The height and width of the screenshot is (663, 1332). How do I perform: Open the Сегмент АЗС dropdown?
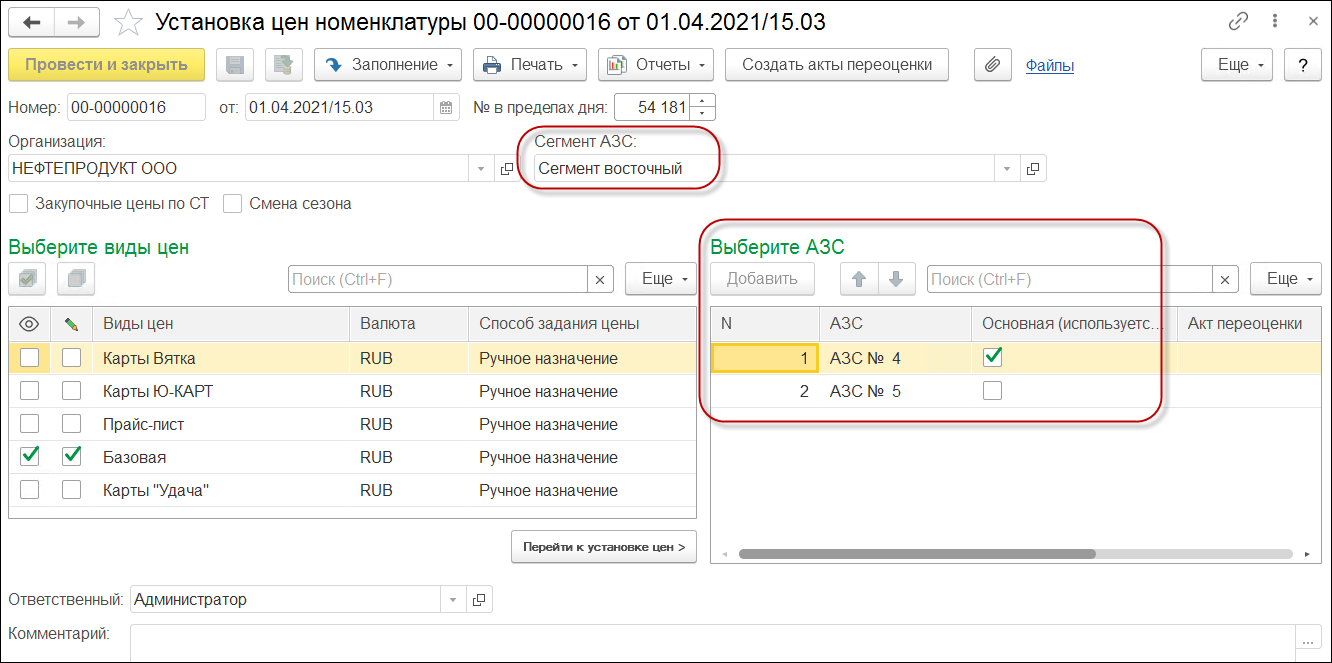click(x=1007, y=169)
